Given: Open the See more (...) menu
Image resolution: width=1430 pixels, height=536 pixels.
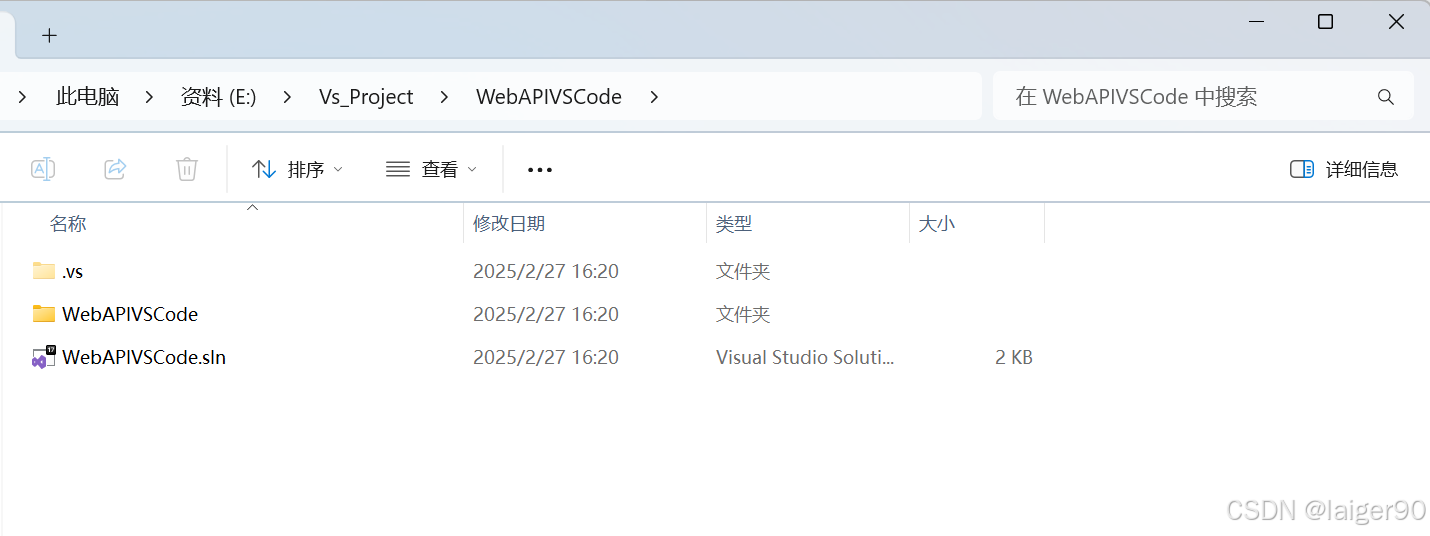Looking at the screenshot, I should click(540, 169).
